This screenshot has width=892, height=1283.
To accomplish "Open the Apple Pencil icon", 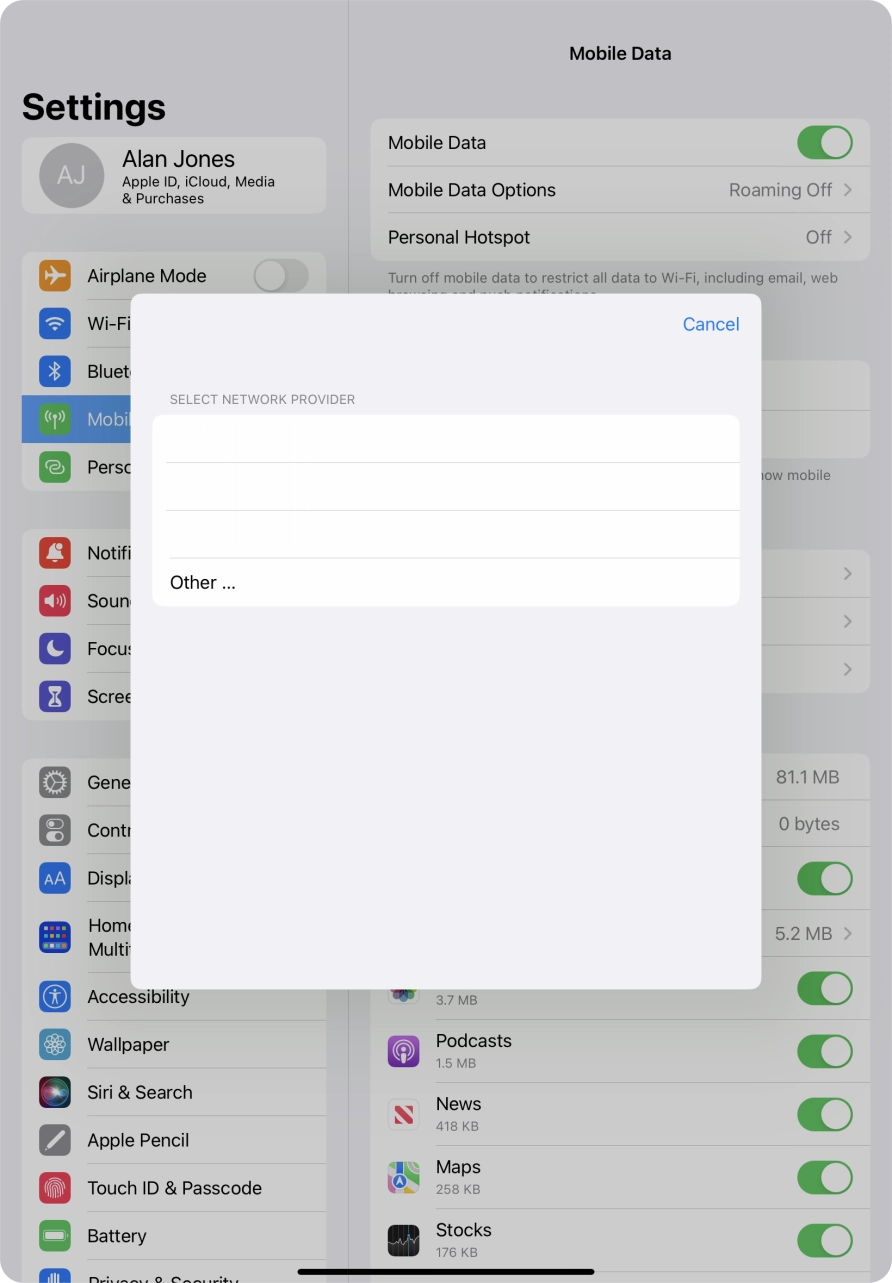I will [x=55, y=1140].
